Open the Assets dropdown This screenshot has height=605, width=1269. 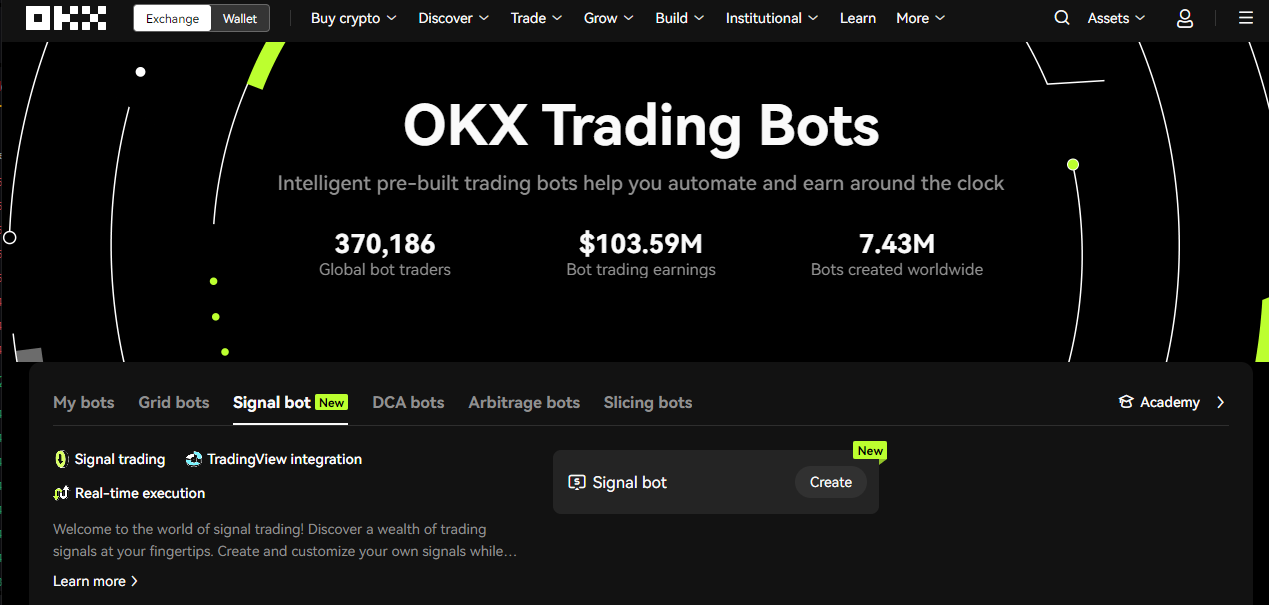coord(1116,18)
